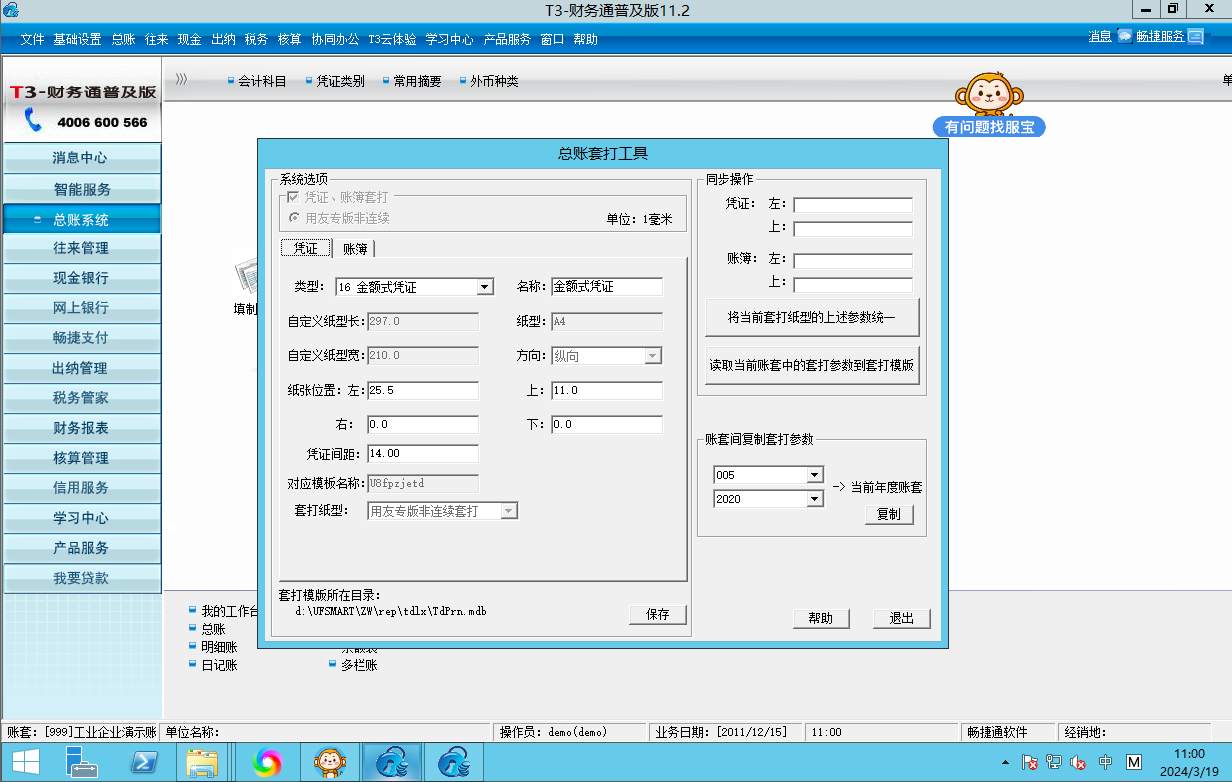
Task: Click the Chinese input mode indicator
Action: pos(1106,763)
